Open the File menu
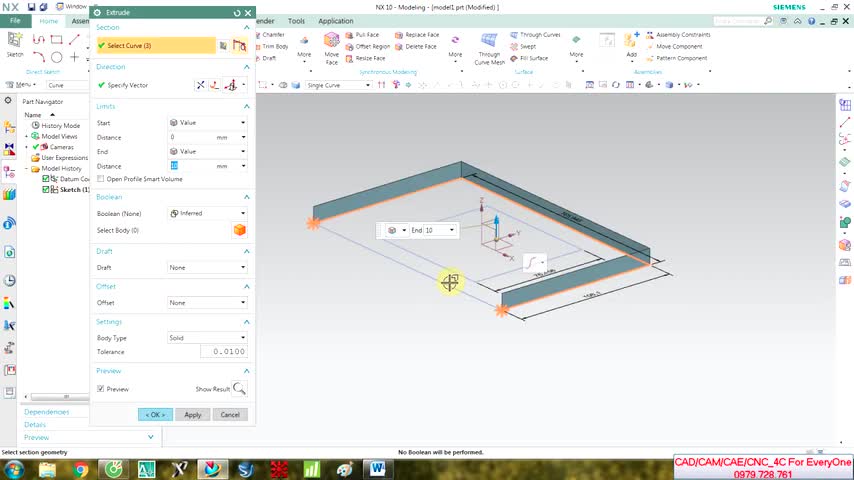The height and width of the screenshot is (480, 854). [15, 21]
